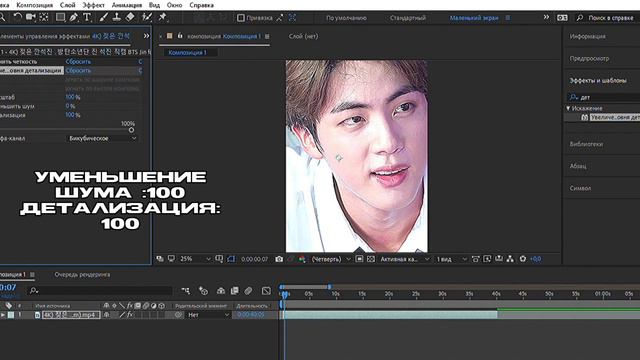This screenshot has height=360, width=640.
Task: Click the frame blending icon in timeline
Action: point(234,291)
